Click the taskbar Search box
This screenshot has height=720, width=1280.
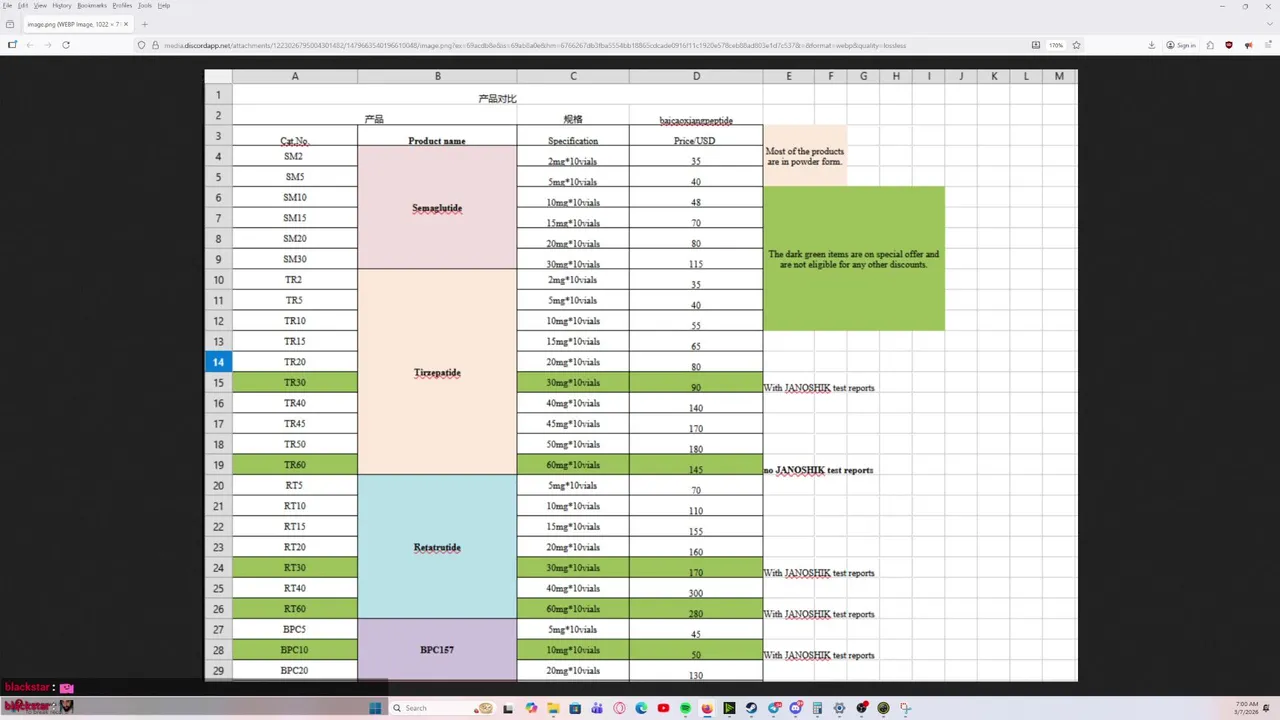coord(441,708)
